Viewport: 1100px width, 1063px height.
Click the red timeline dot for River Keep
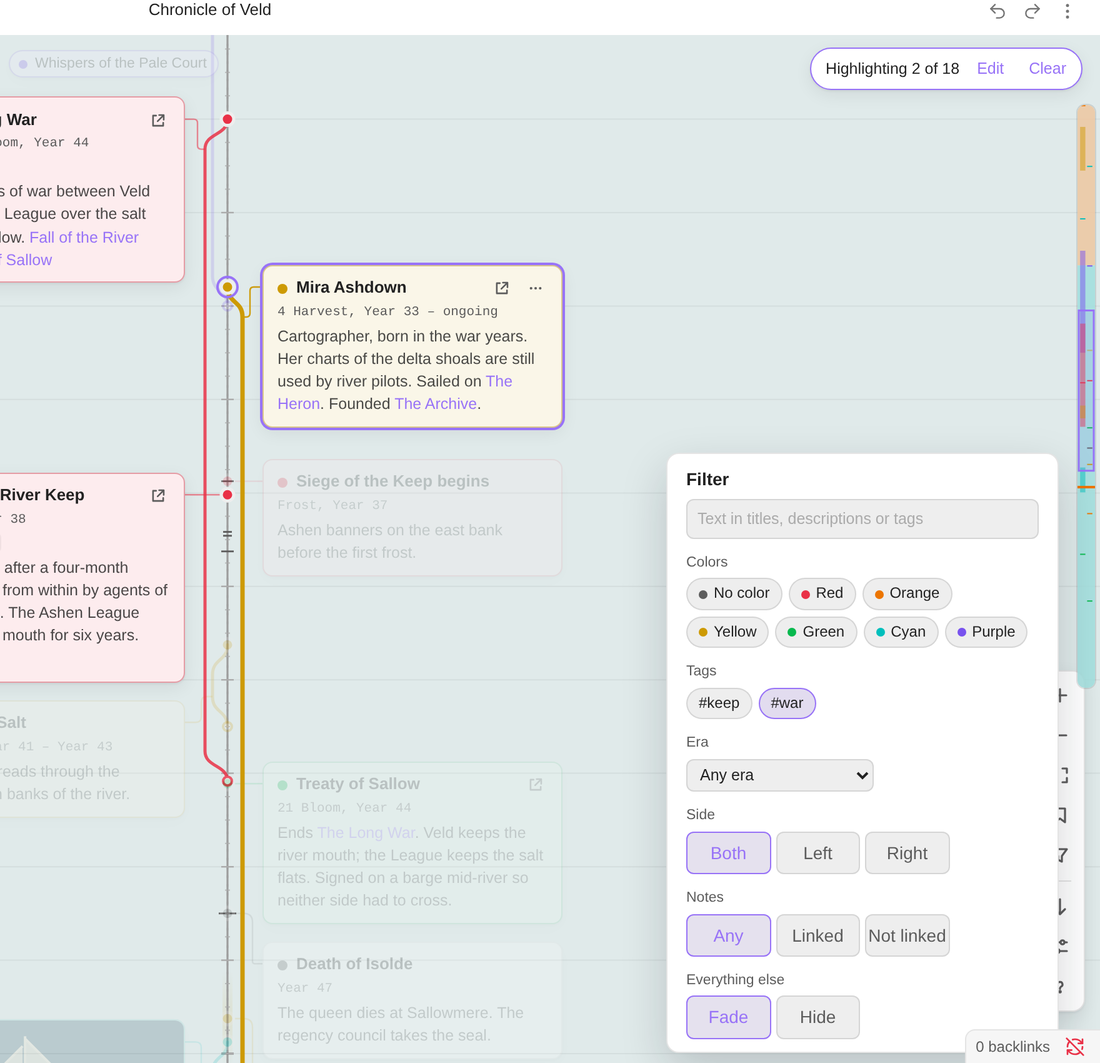tap(227, 495)
